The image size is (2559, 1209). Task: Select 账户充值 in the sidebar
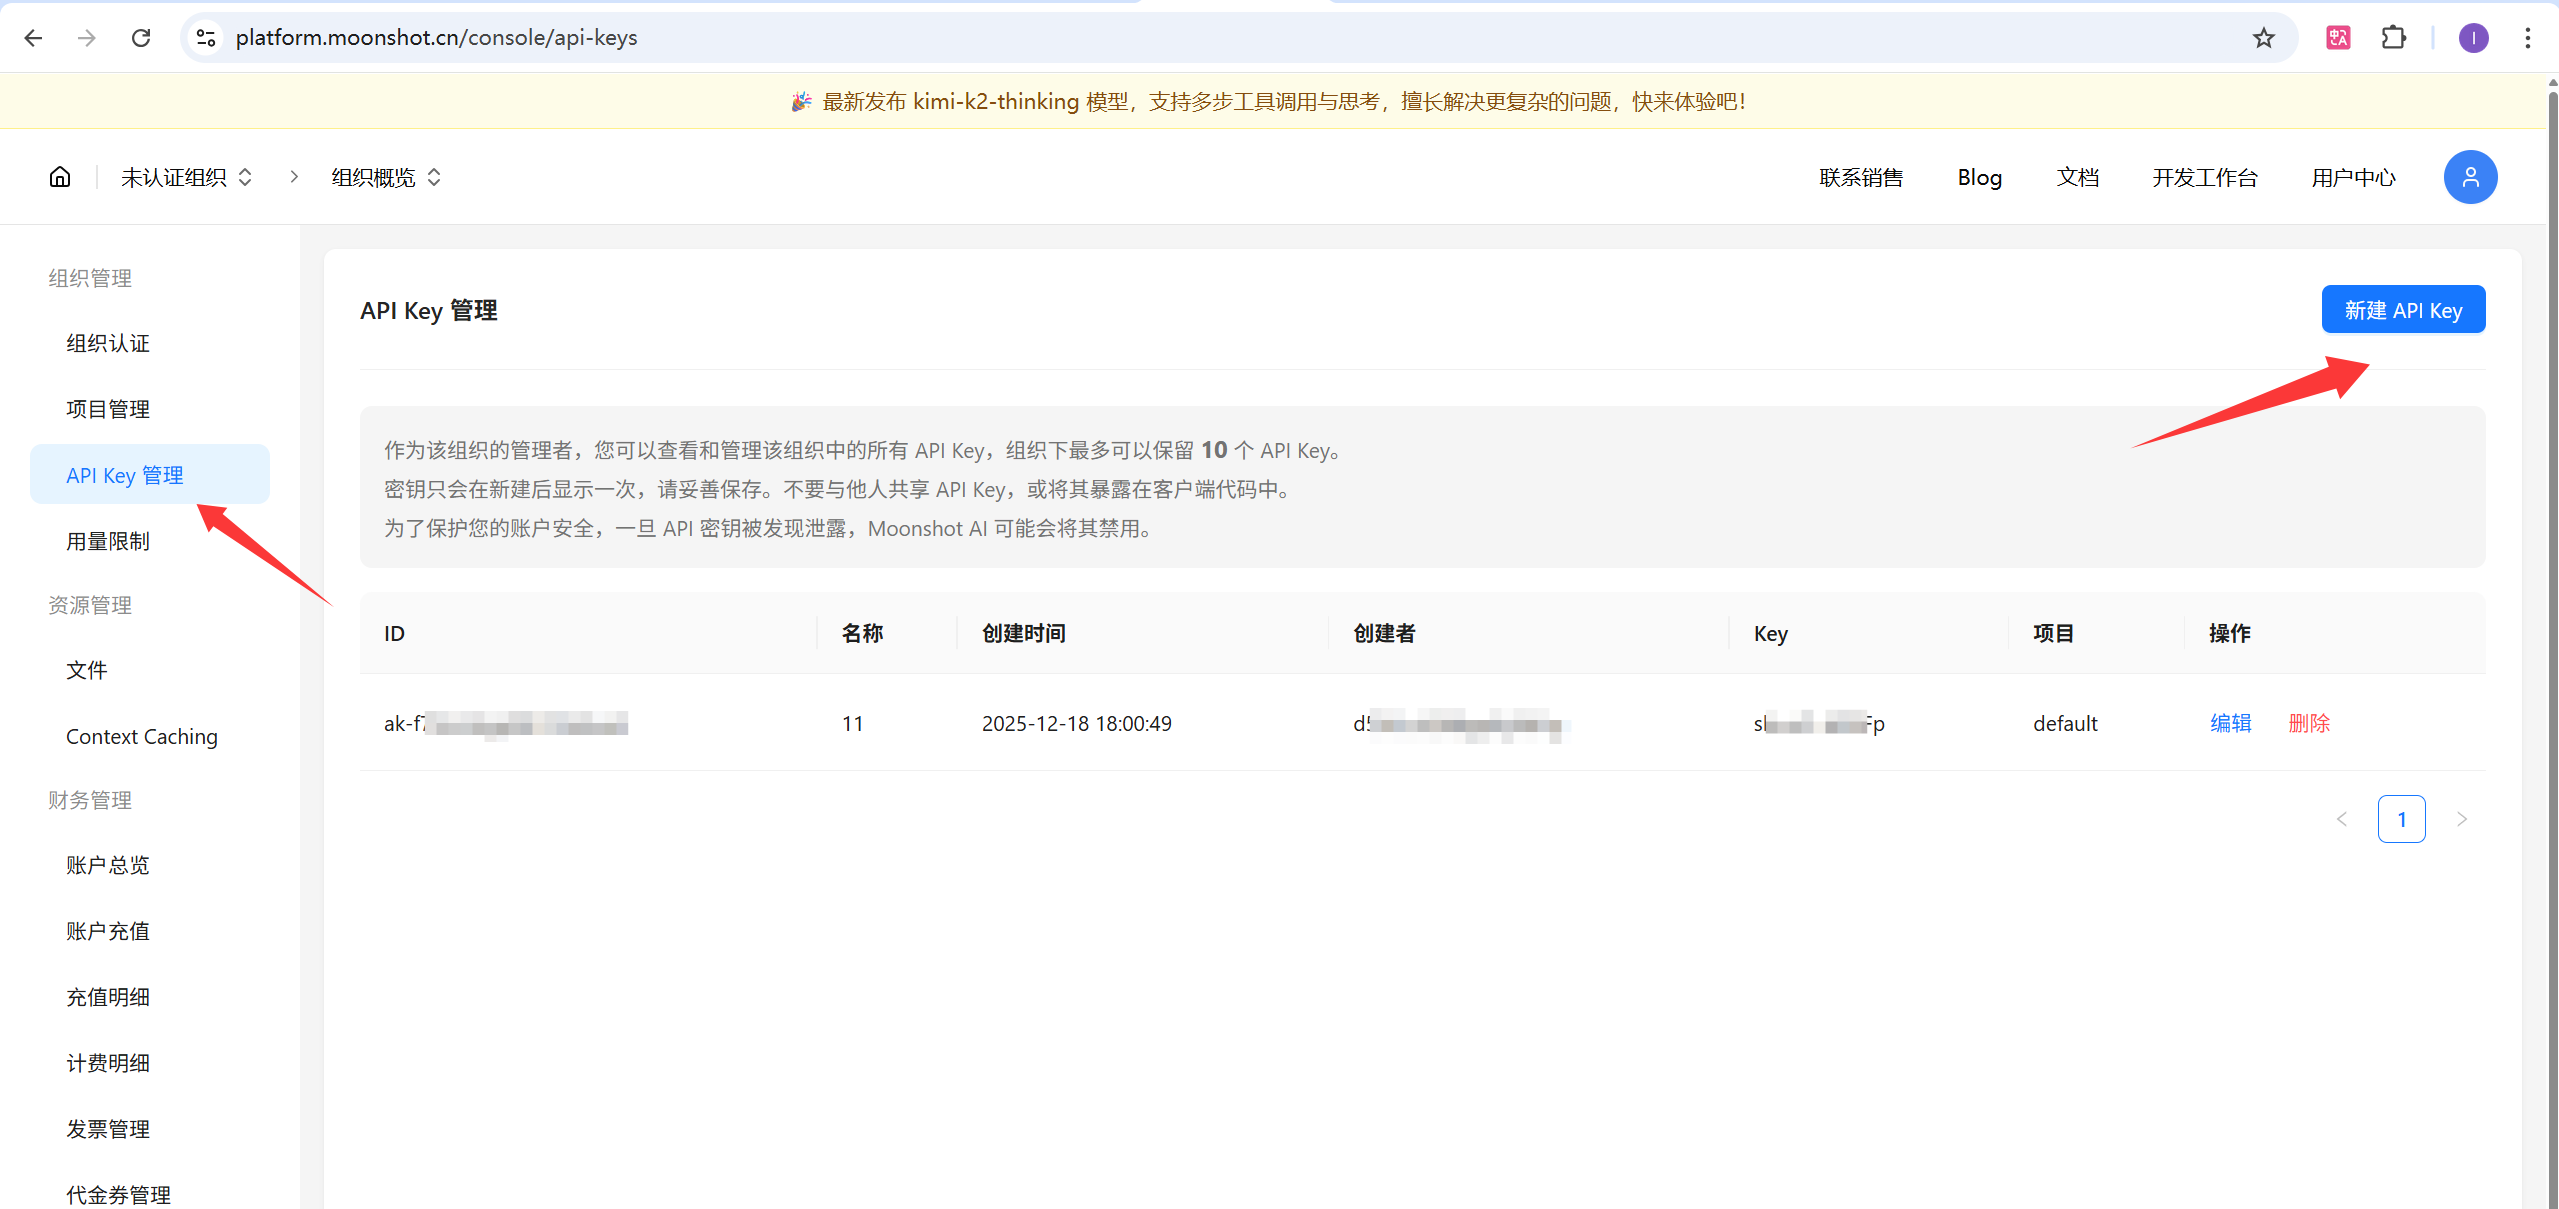point(108,931)
